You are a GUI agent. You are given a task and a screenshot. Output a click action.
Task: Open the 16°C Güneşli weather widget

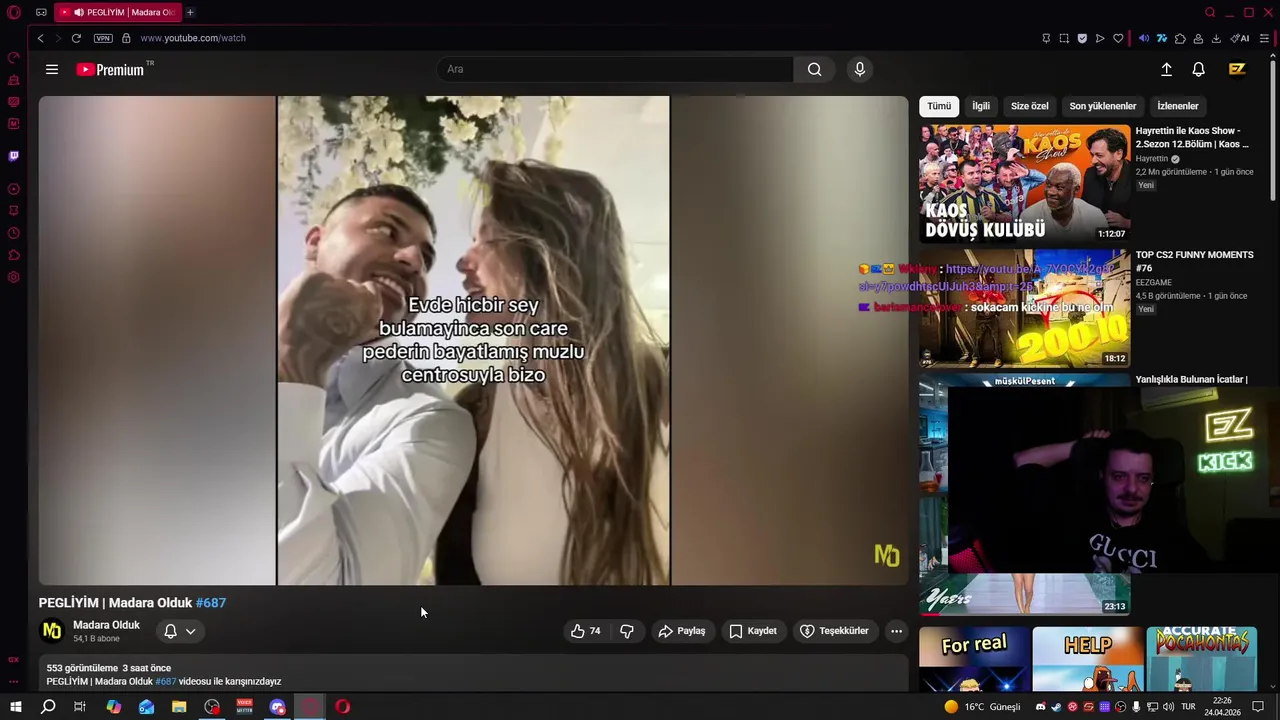982,707
